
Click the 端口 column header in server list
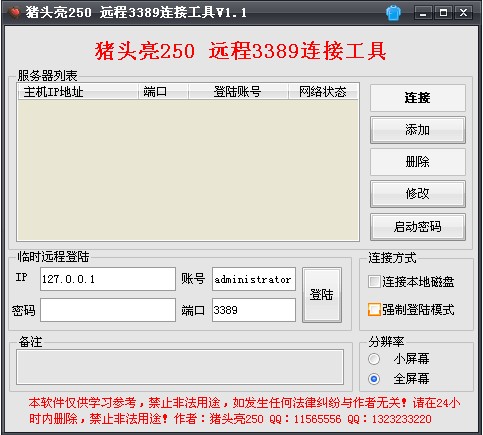click(163, 92)
